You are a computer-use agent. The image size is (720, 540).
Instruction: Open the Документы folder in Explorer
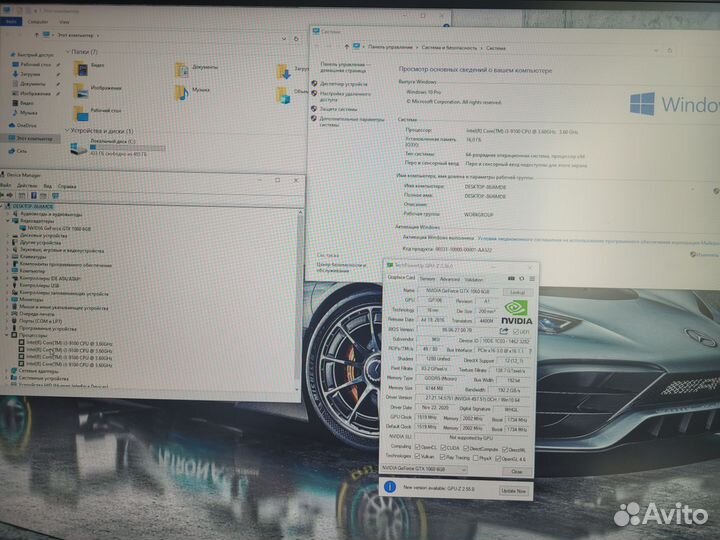coord(182,70)
